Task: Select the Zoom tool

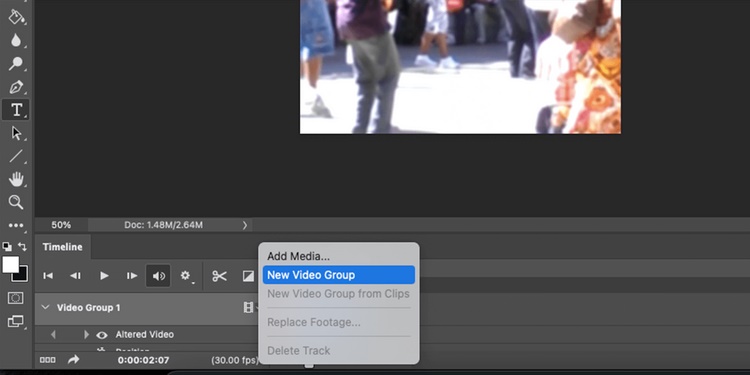Action: point(16,202)
